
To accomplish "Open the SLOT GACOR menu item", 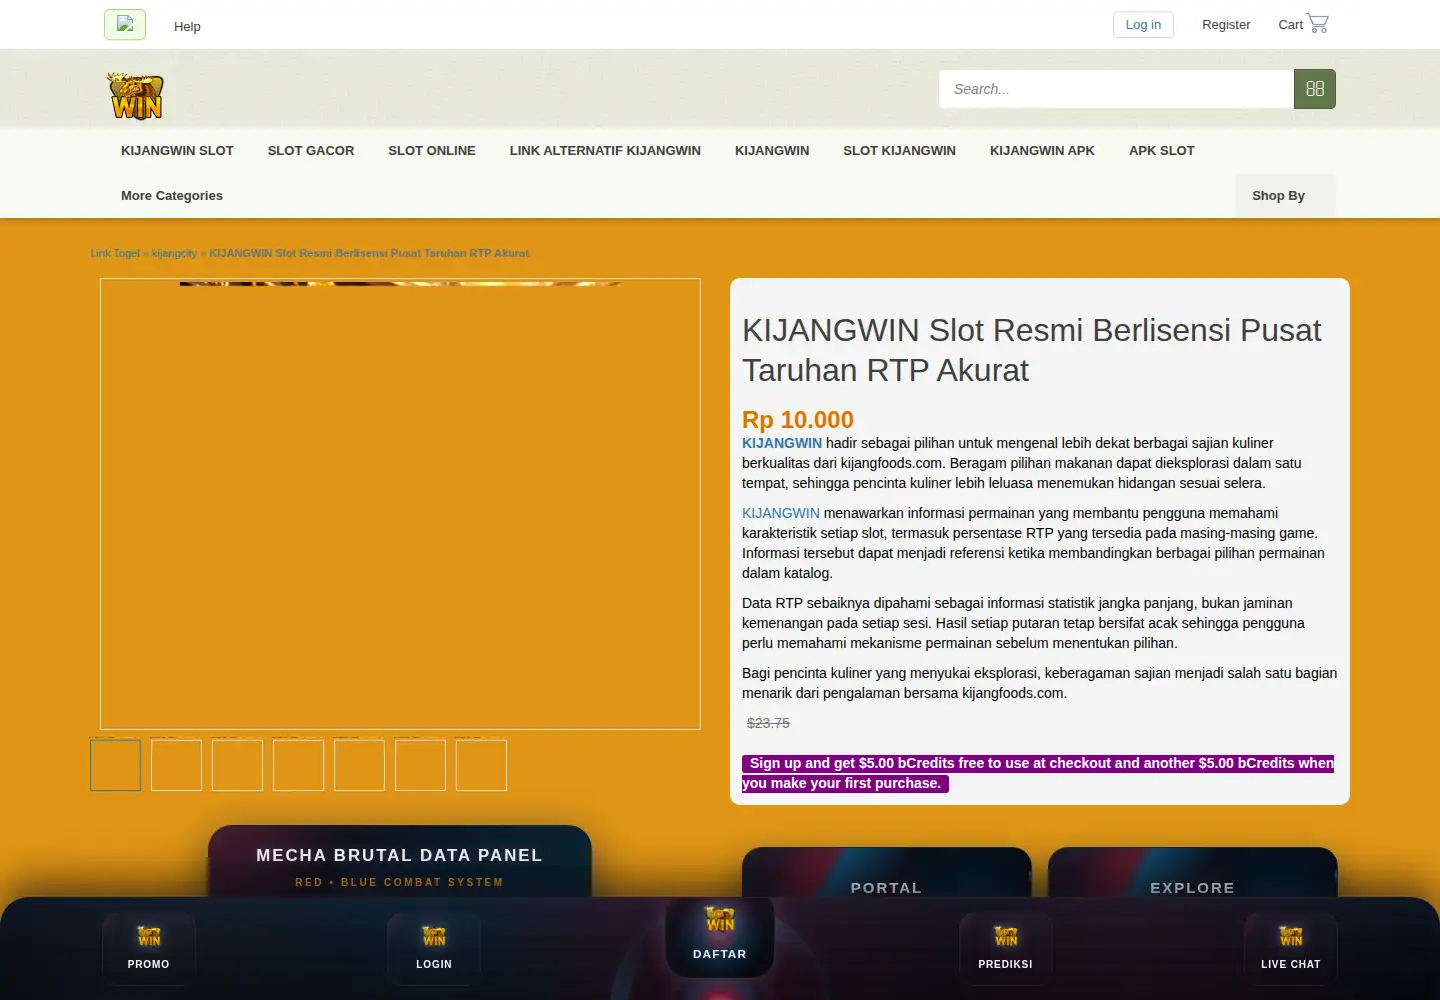I will 311,151.
